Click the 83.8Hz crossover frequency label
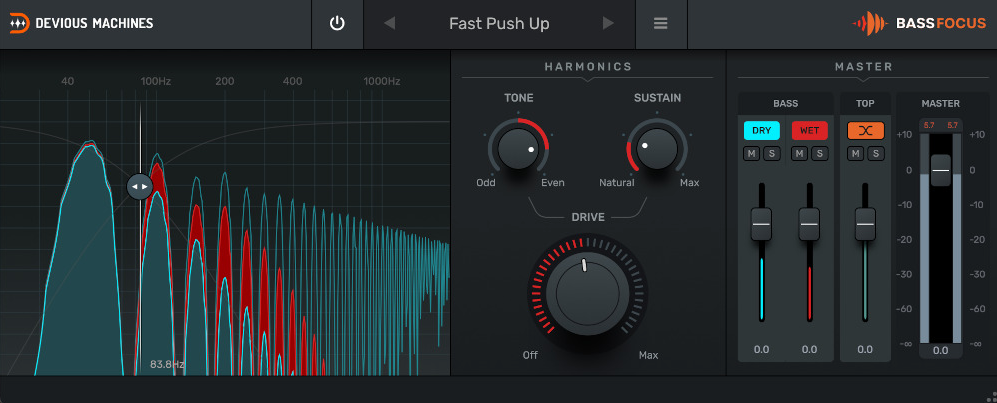The height and width of the screenshot is (403, 997). [x=167, y=364]
